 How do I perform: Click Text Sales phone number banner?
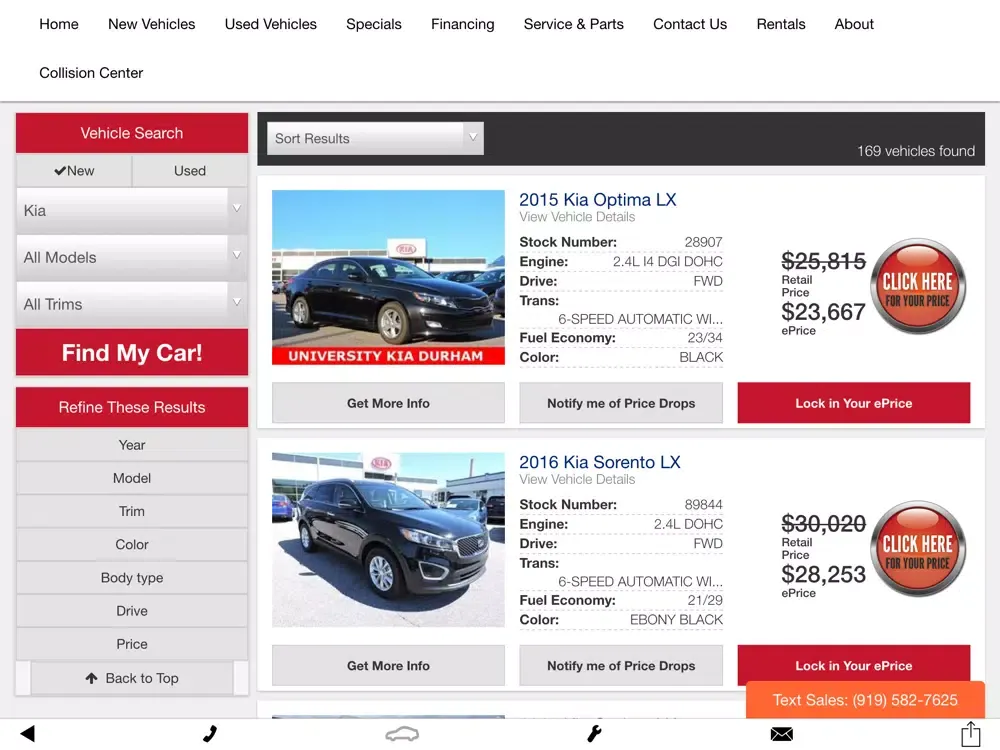tap(865, 700)
